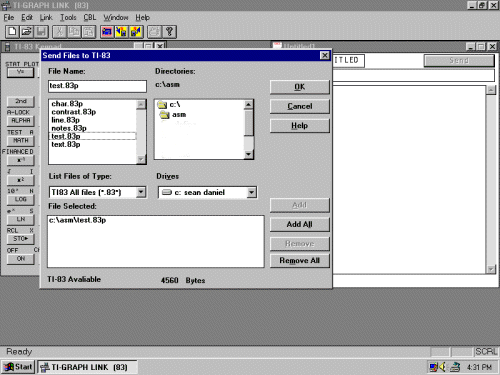Click the Help button in Send Files dialog

click(299, 126)
